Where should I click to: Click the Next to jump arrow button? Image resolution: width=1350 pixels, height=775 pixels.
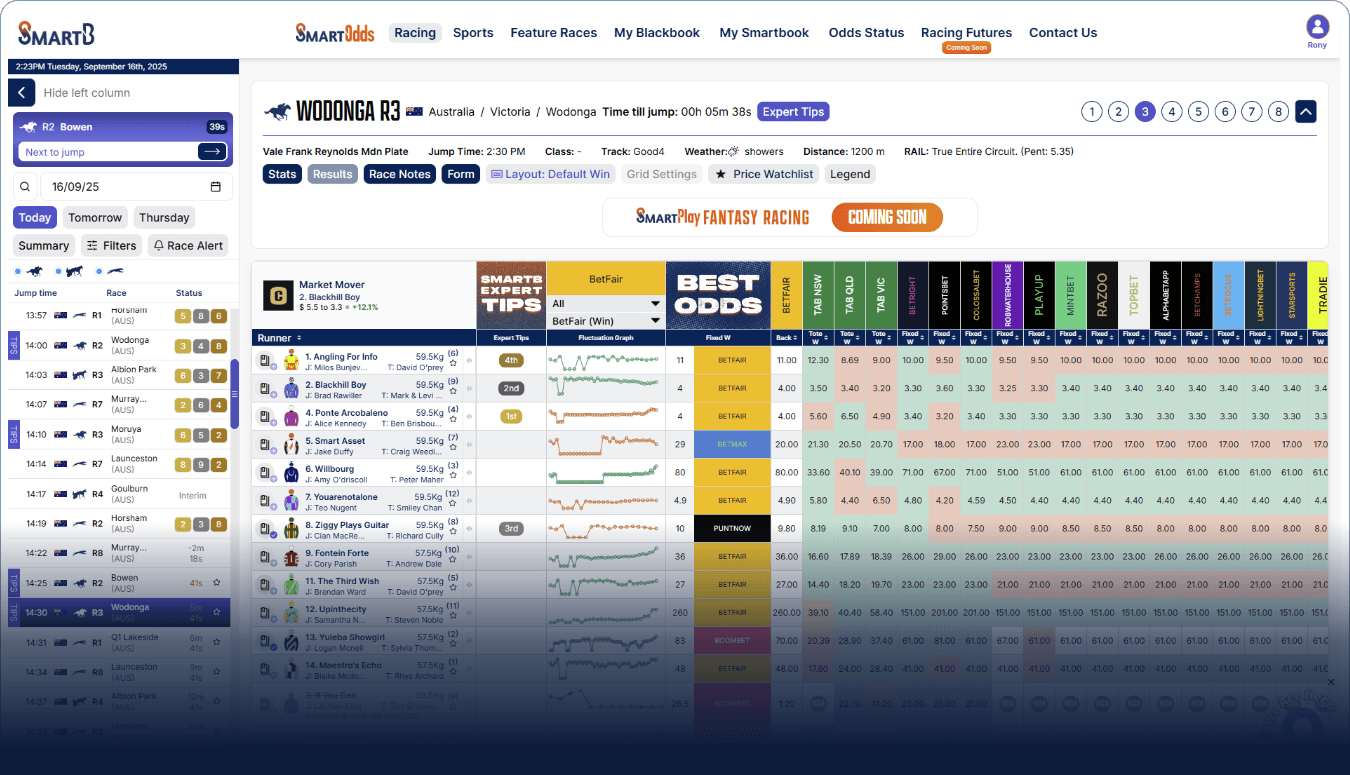(x=211, y=152)
